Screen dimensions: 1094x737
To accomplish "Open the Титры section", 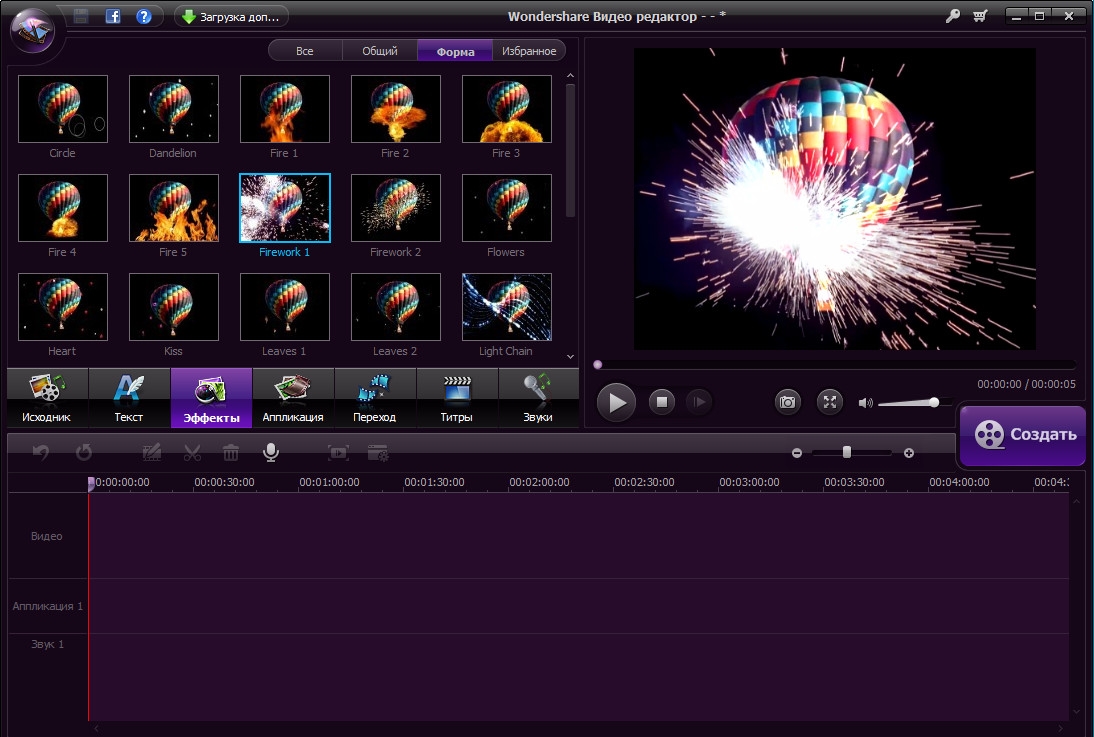I will coord(456,398).
